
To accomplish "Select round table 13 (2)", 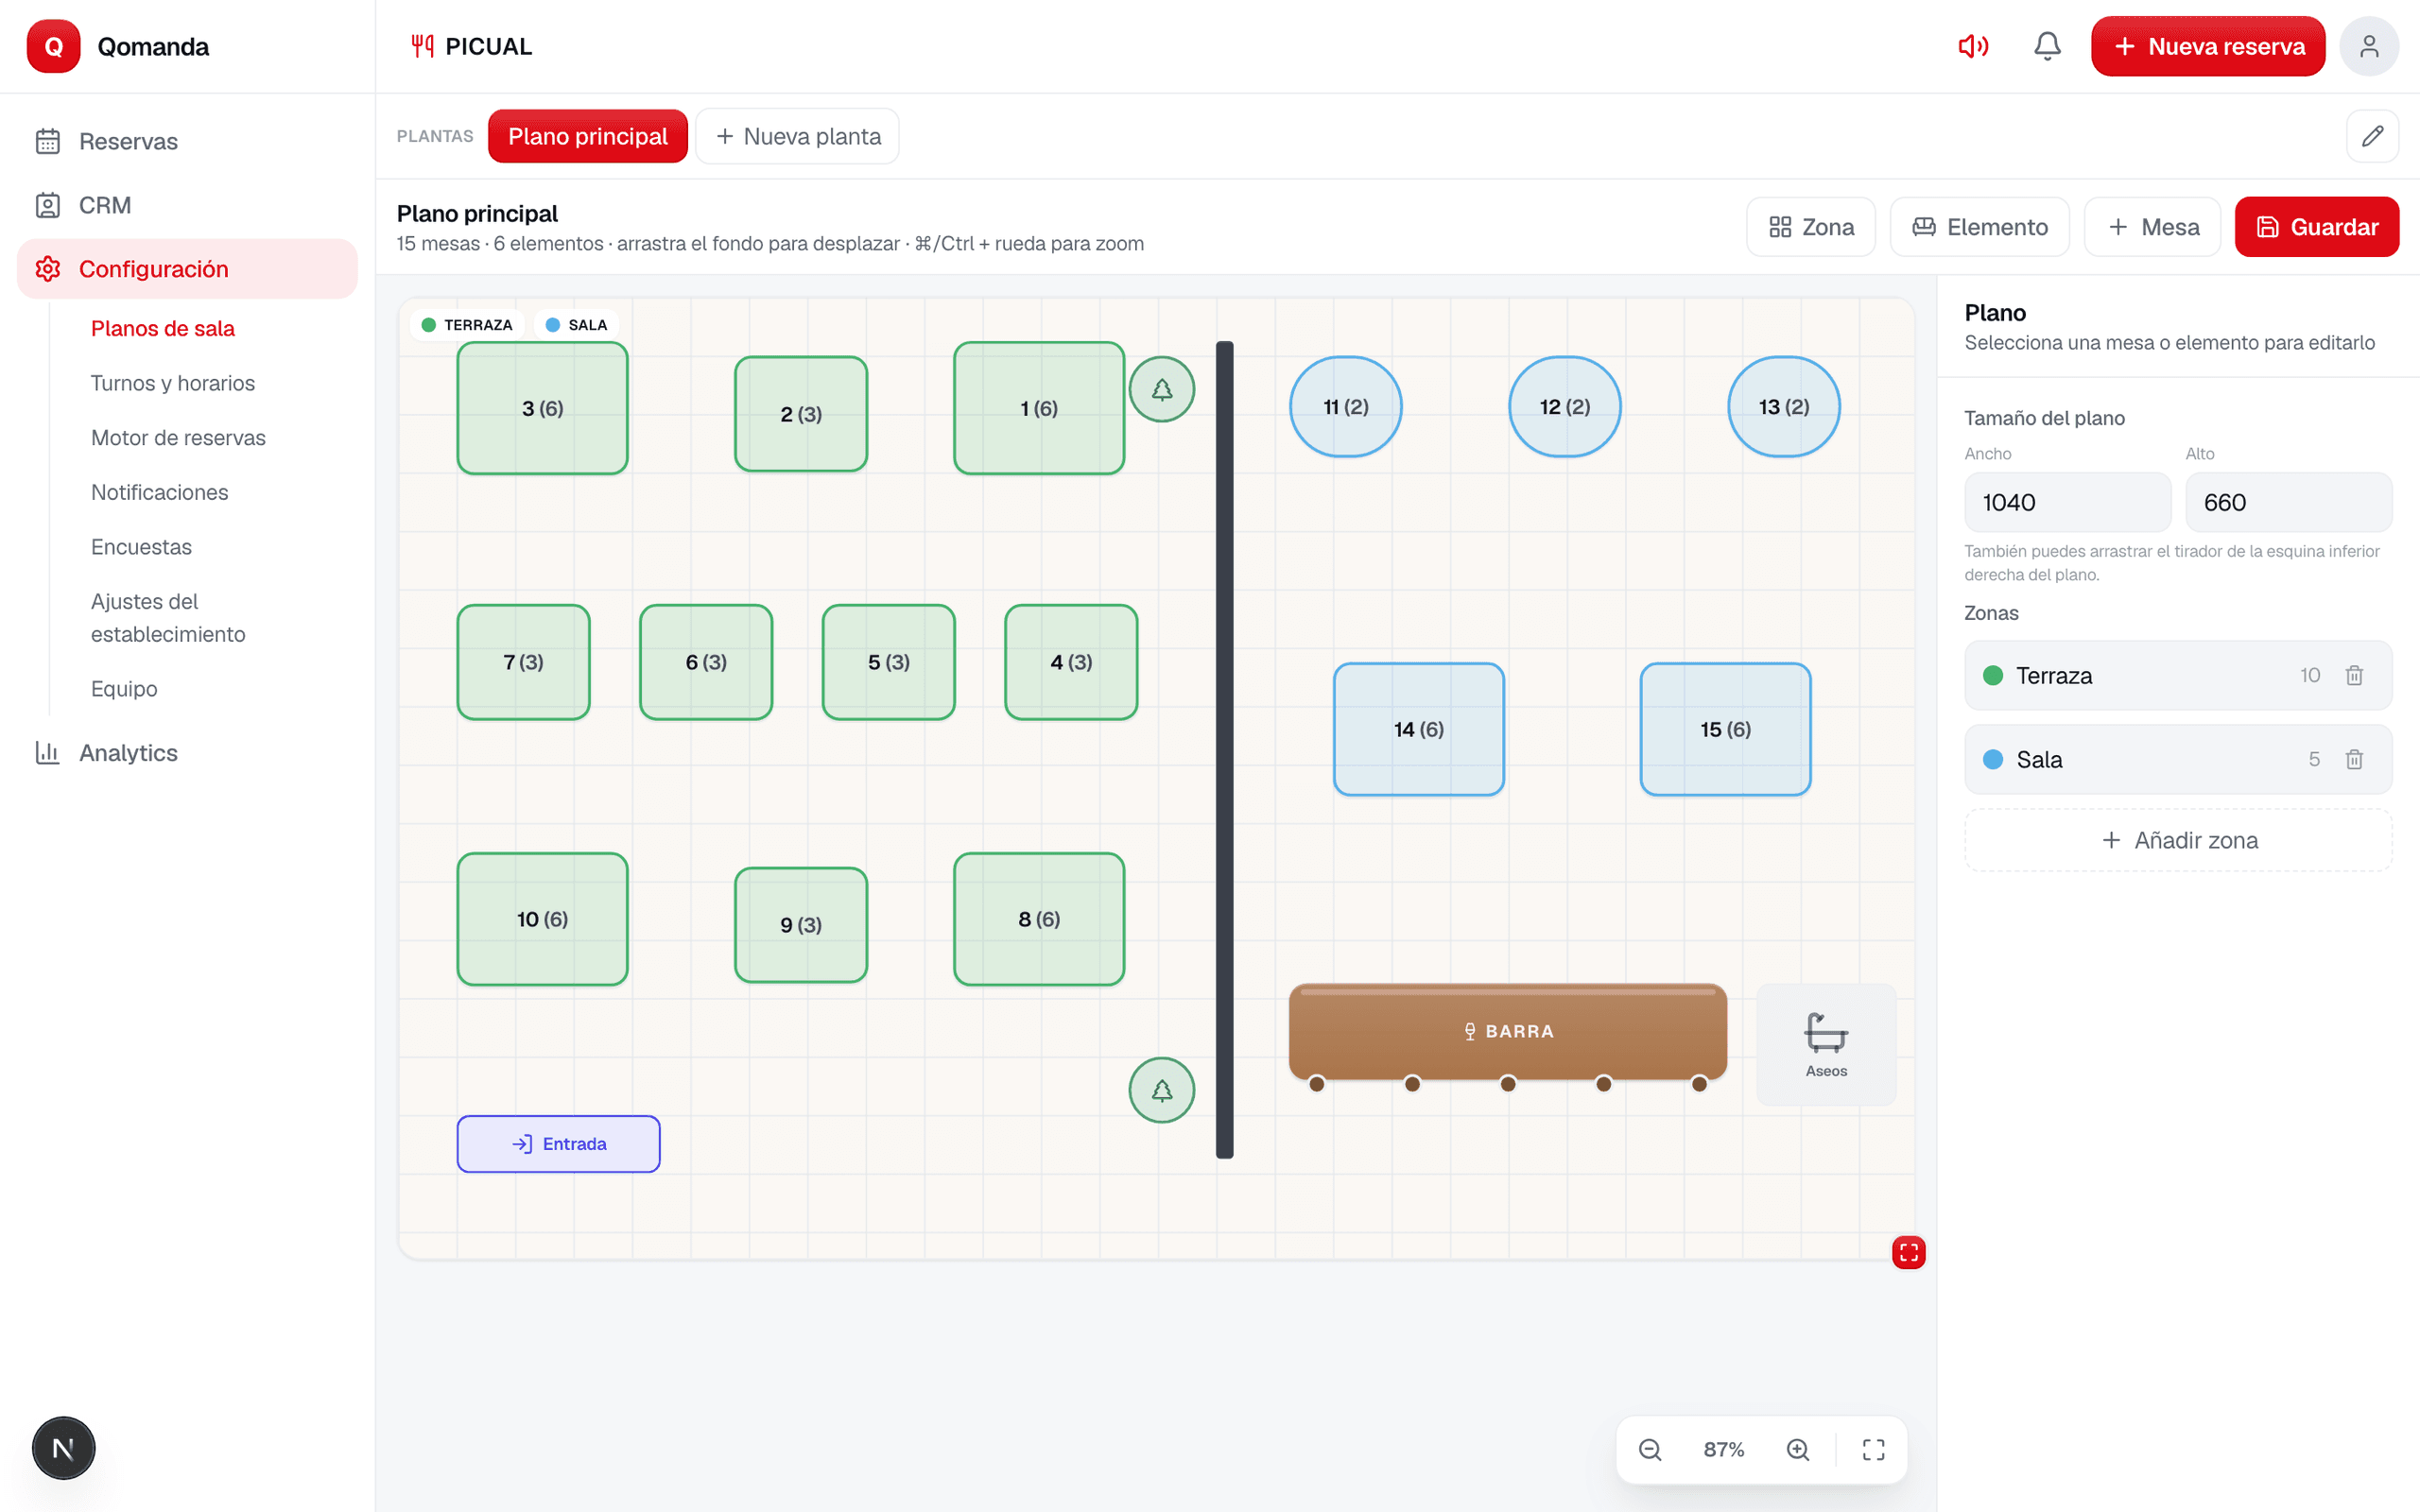I will [1783, 407].
